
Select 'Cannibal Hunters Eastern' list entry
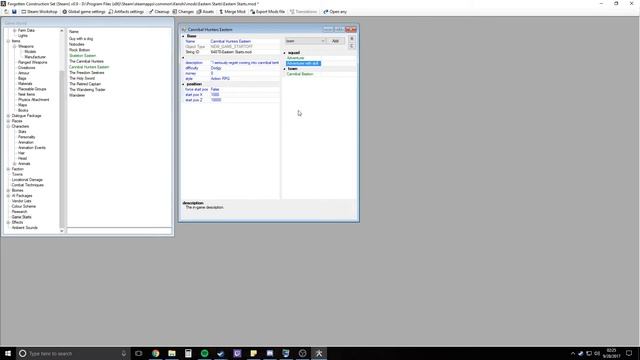pyautogui.click(x=89, y=67)
